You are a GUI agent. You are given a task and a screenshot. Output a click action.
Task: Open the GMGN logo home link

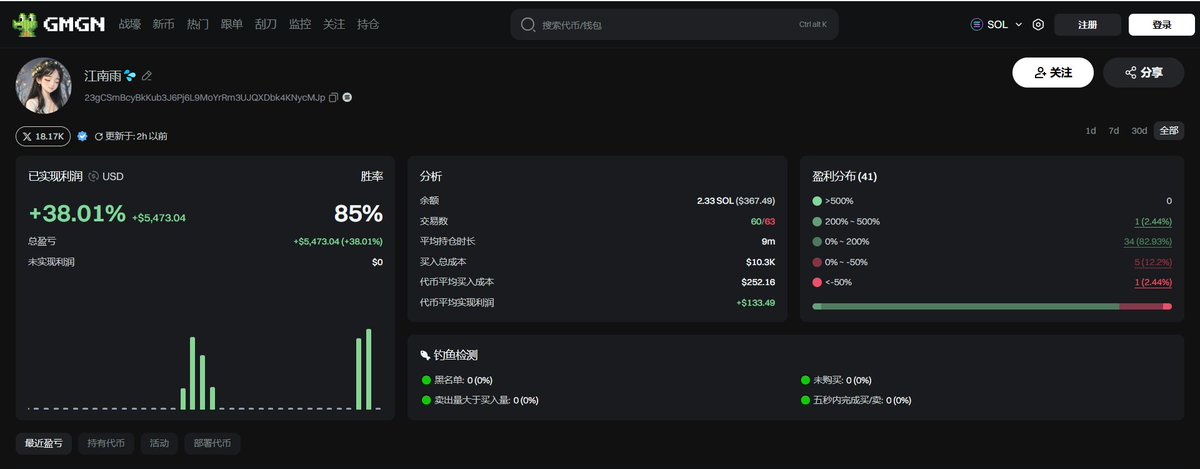click(58, 24)
